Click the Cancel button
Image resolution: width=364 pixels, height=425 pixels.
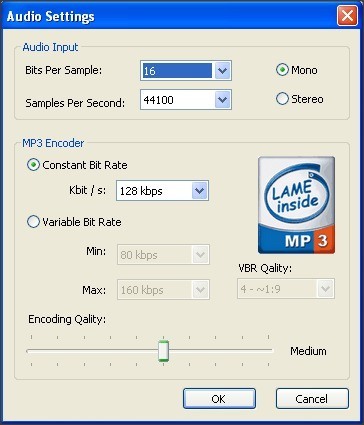click(x=312, y=399)
